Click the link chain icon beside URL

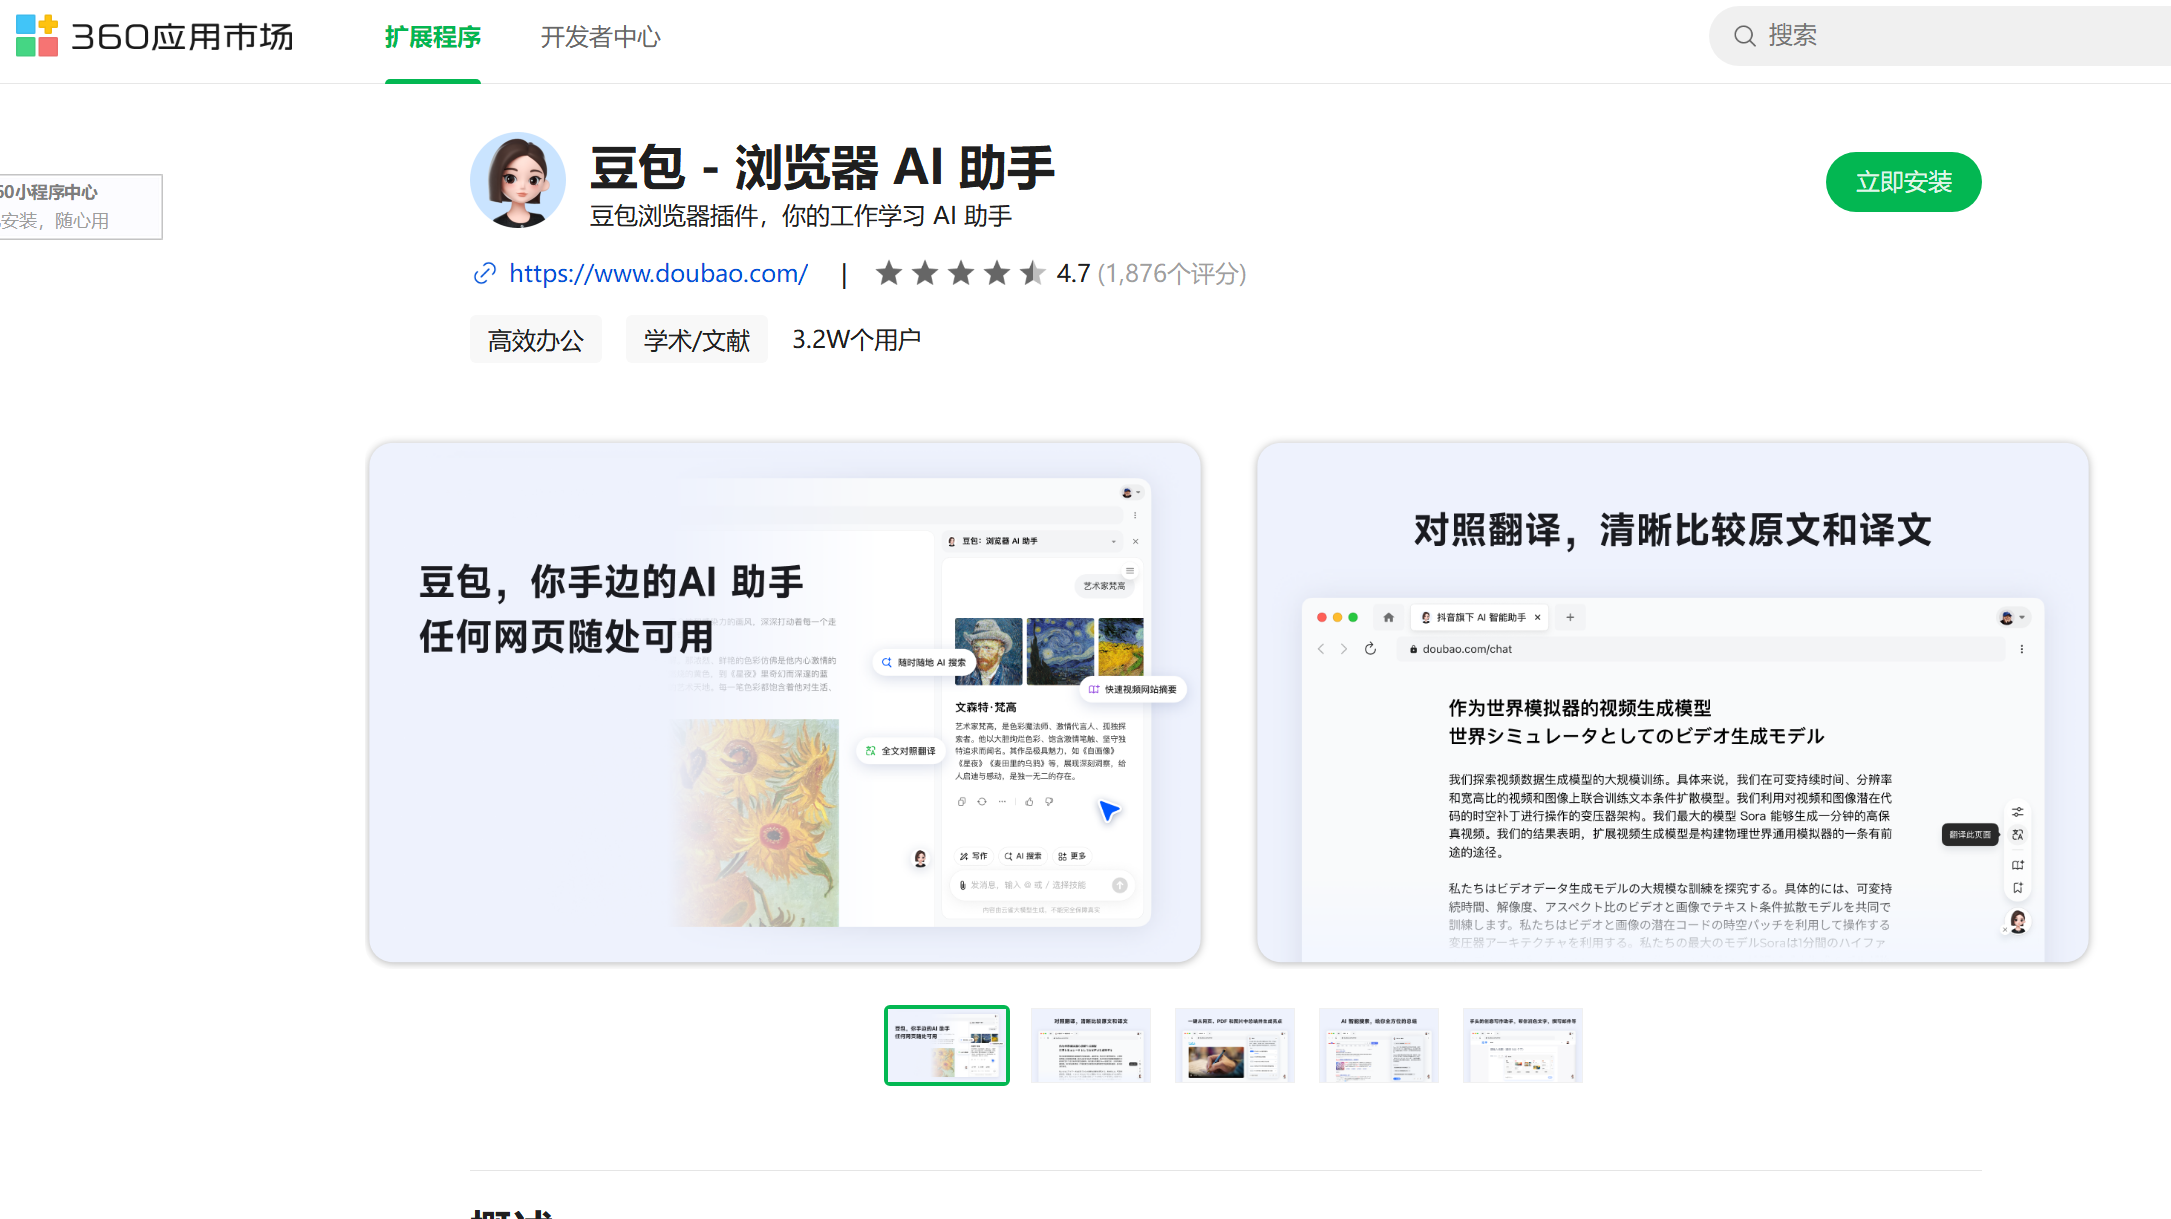[485, 273]
